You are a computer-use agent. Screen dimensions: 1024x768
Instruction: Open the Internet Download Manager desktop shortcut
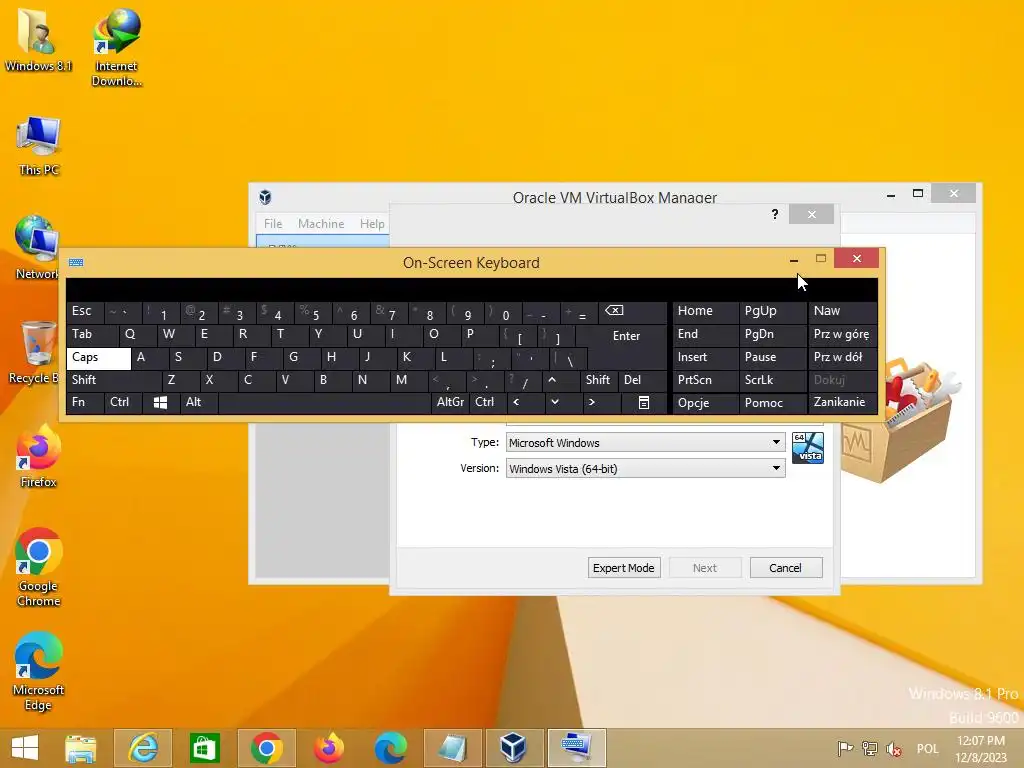[x=116, y=47]
